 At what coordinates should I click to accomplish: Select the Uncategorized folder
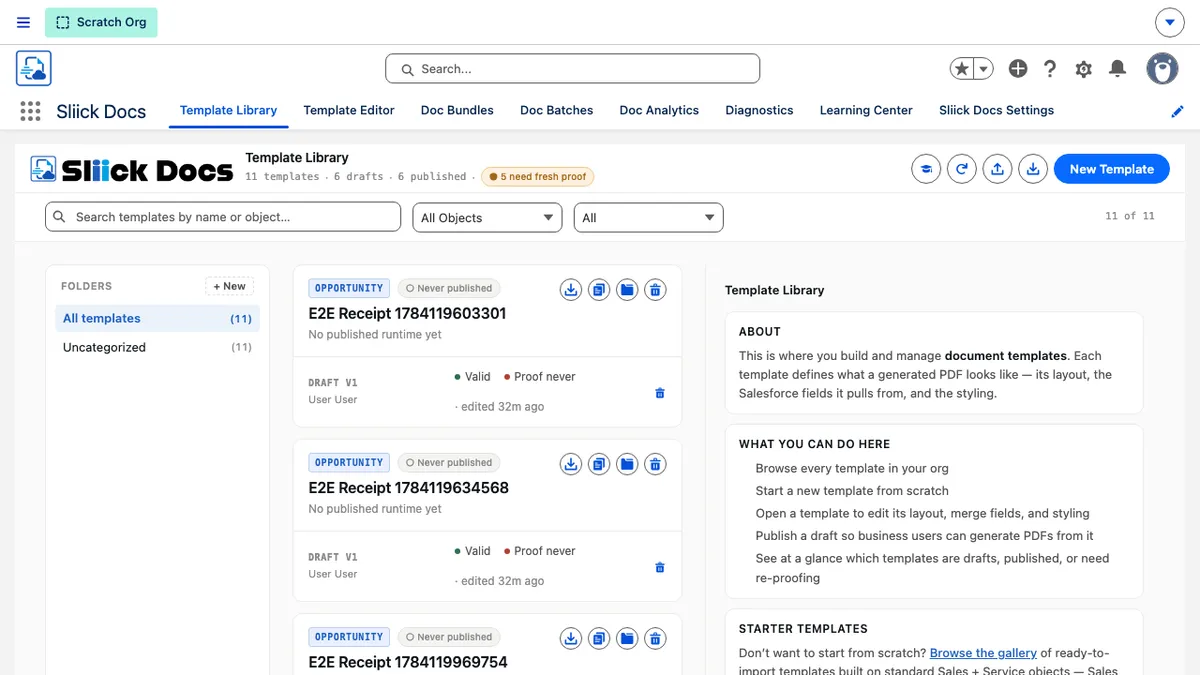point(157,348)
